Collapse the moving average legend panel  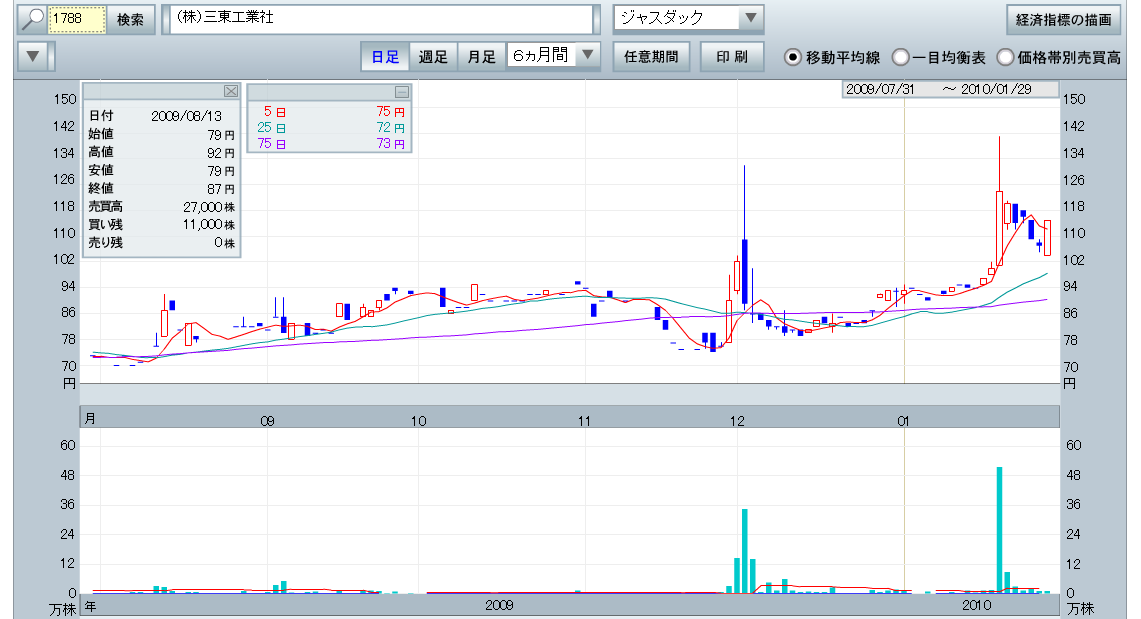pyautogui.click(x=402, y=91)
